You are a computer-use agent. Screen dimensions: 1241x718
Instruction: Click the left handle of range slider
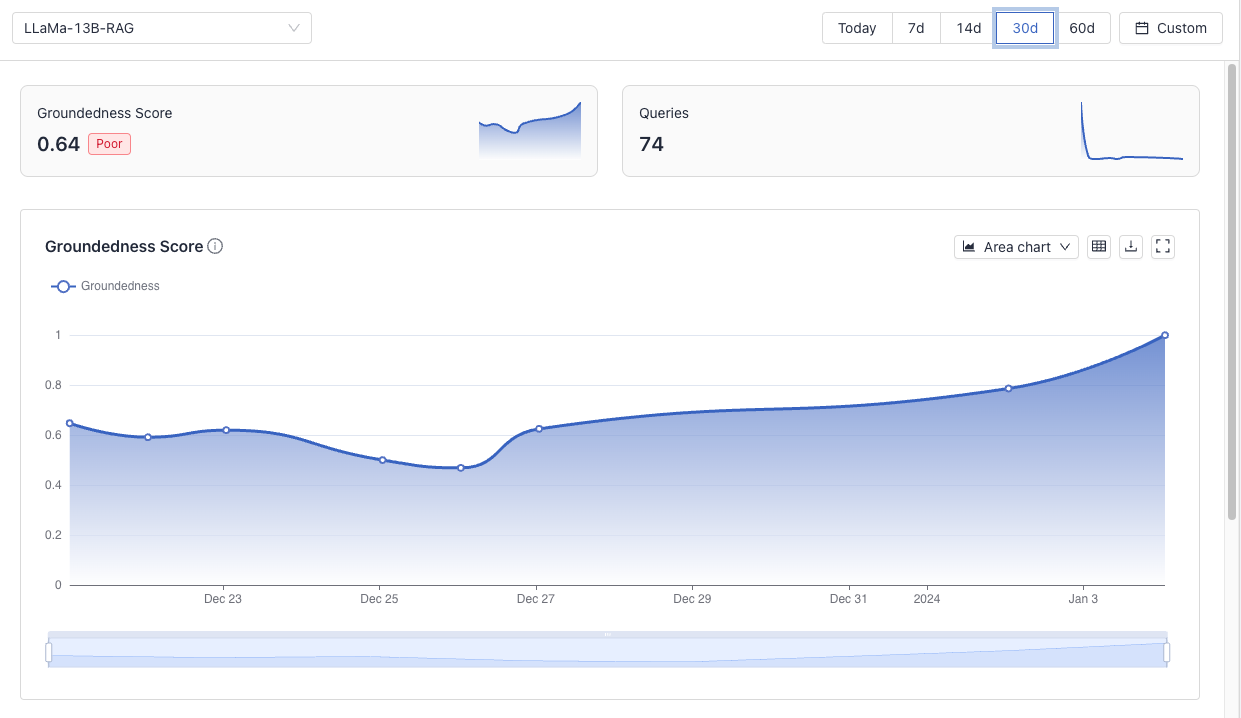pos(48,652)
